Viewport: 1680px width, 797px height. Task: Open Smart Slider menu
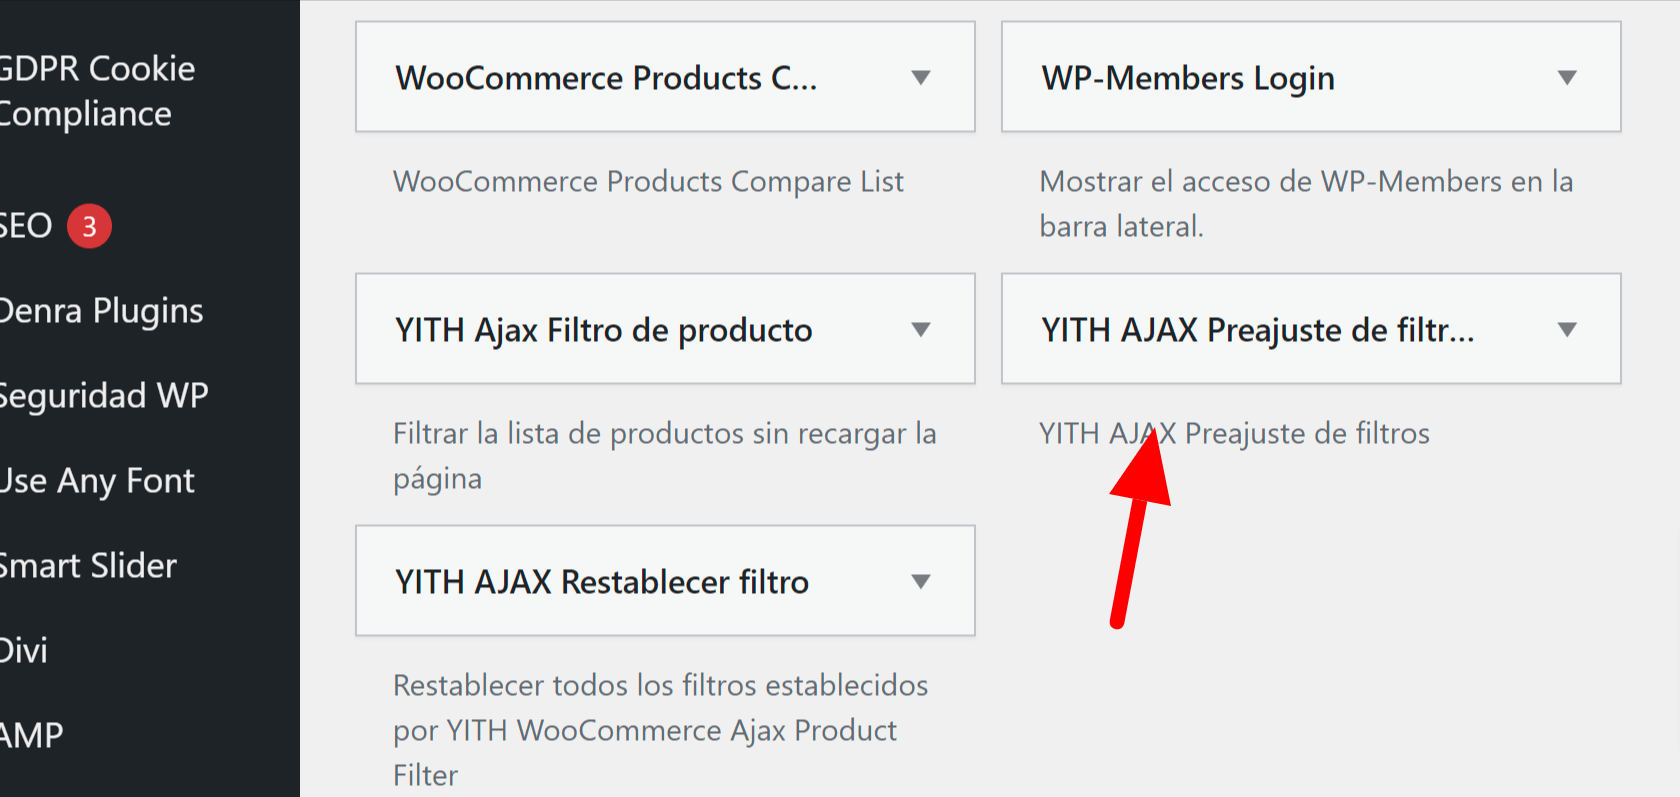88,566
